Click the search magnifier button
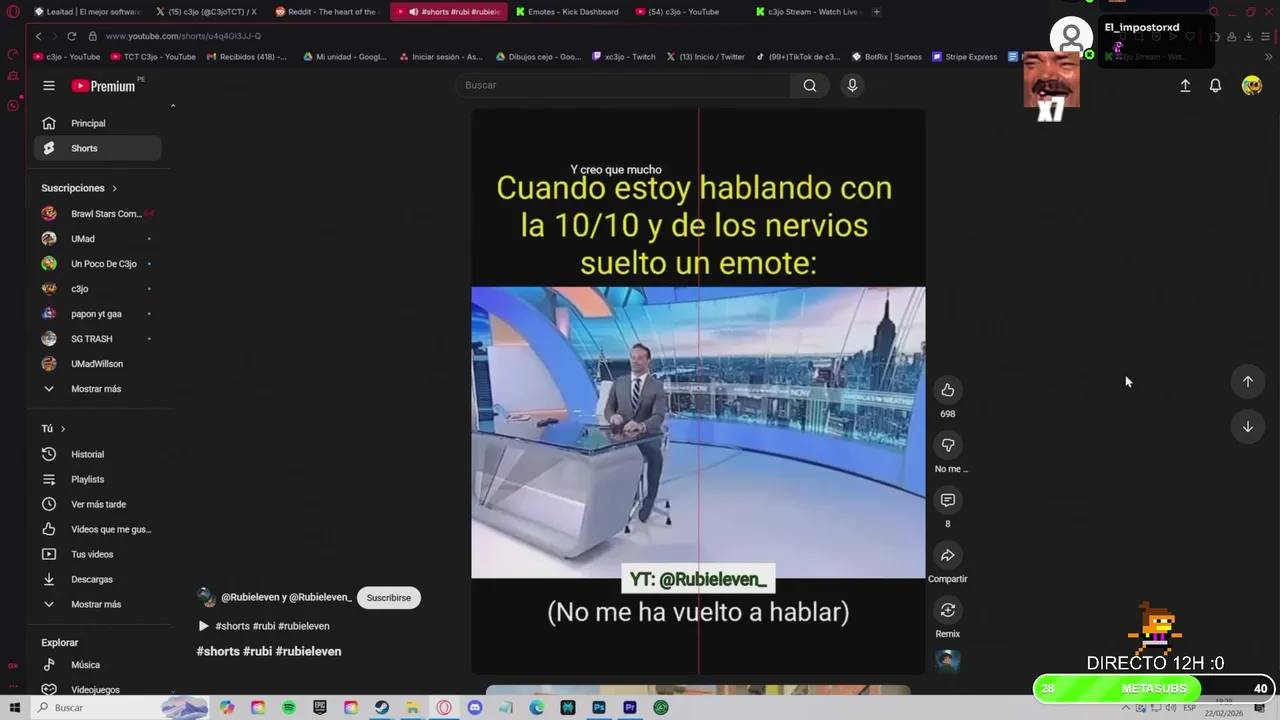1280x720 pixels. pyautogui.click(x=810, y=86)
